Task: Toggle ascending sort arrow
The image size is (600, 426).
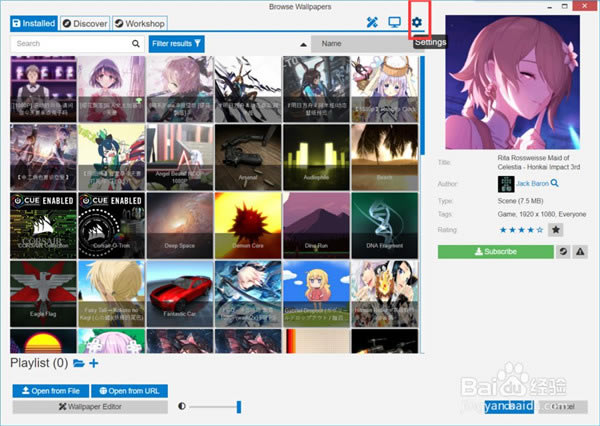Action: click(303, 44)
